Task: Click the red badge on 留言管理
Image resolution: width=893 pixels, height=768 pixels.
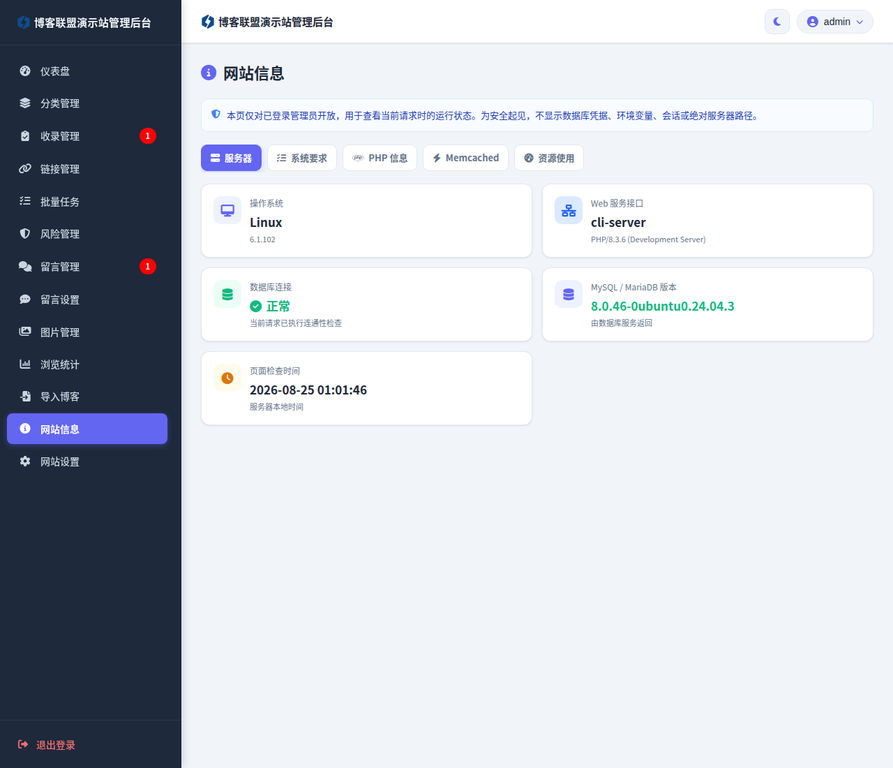Action: 148,266
